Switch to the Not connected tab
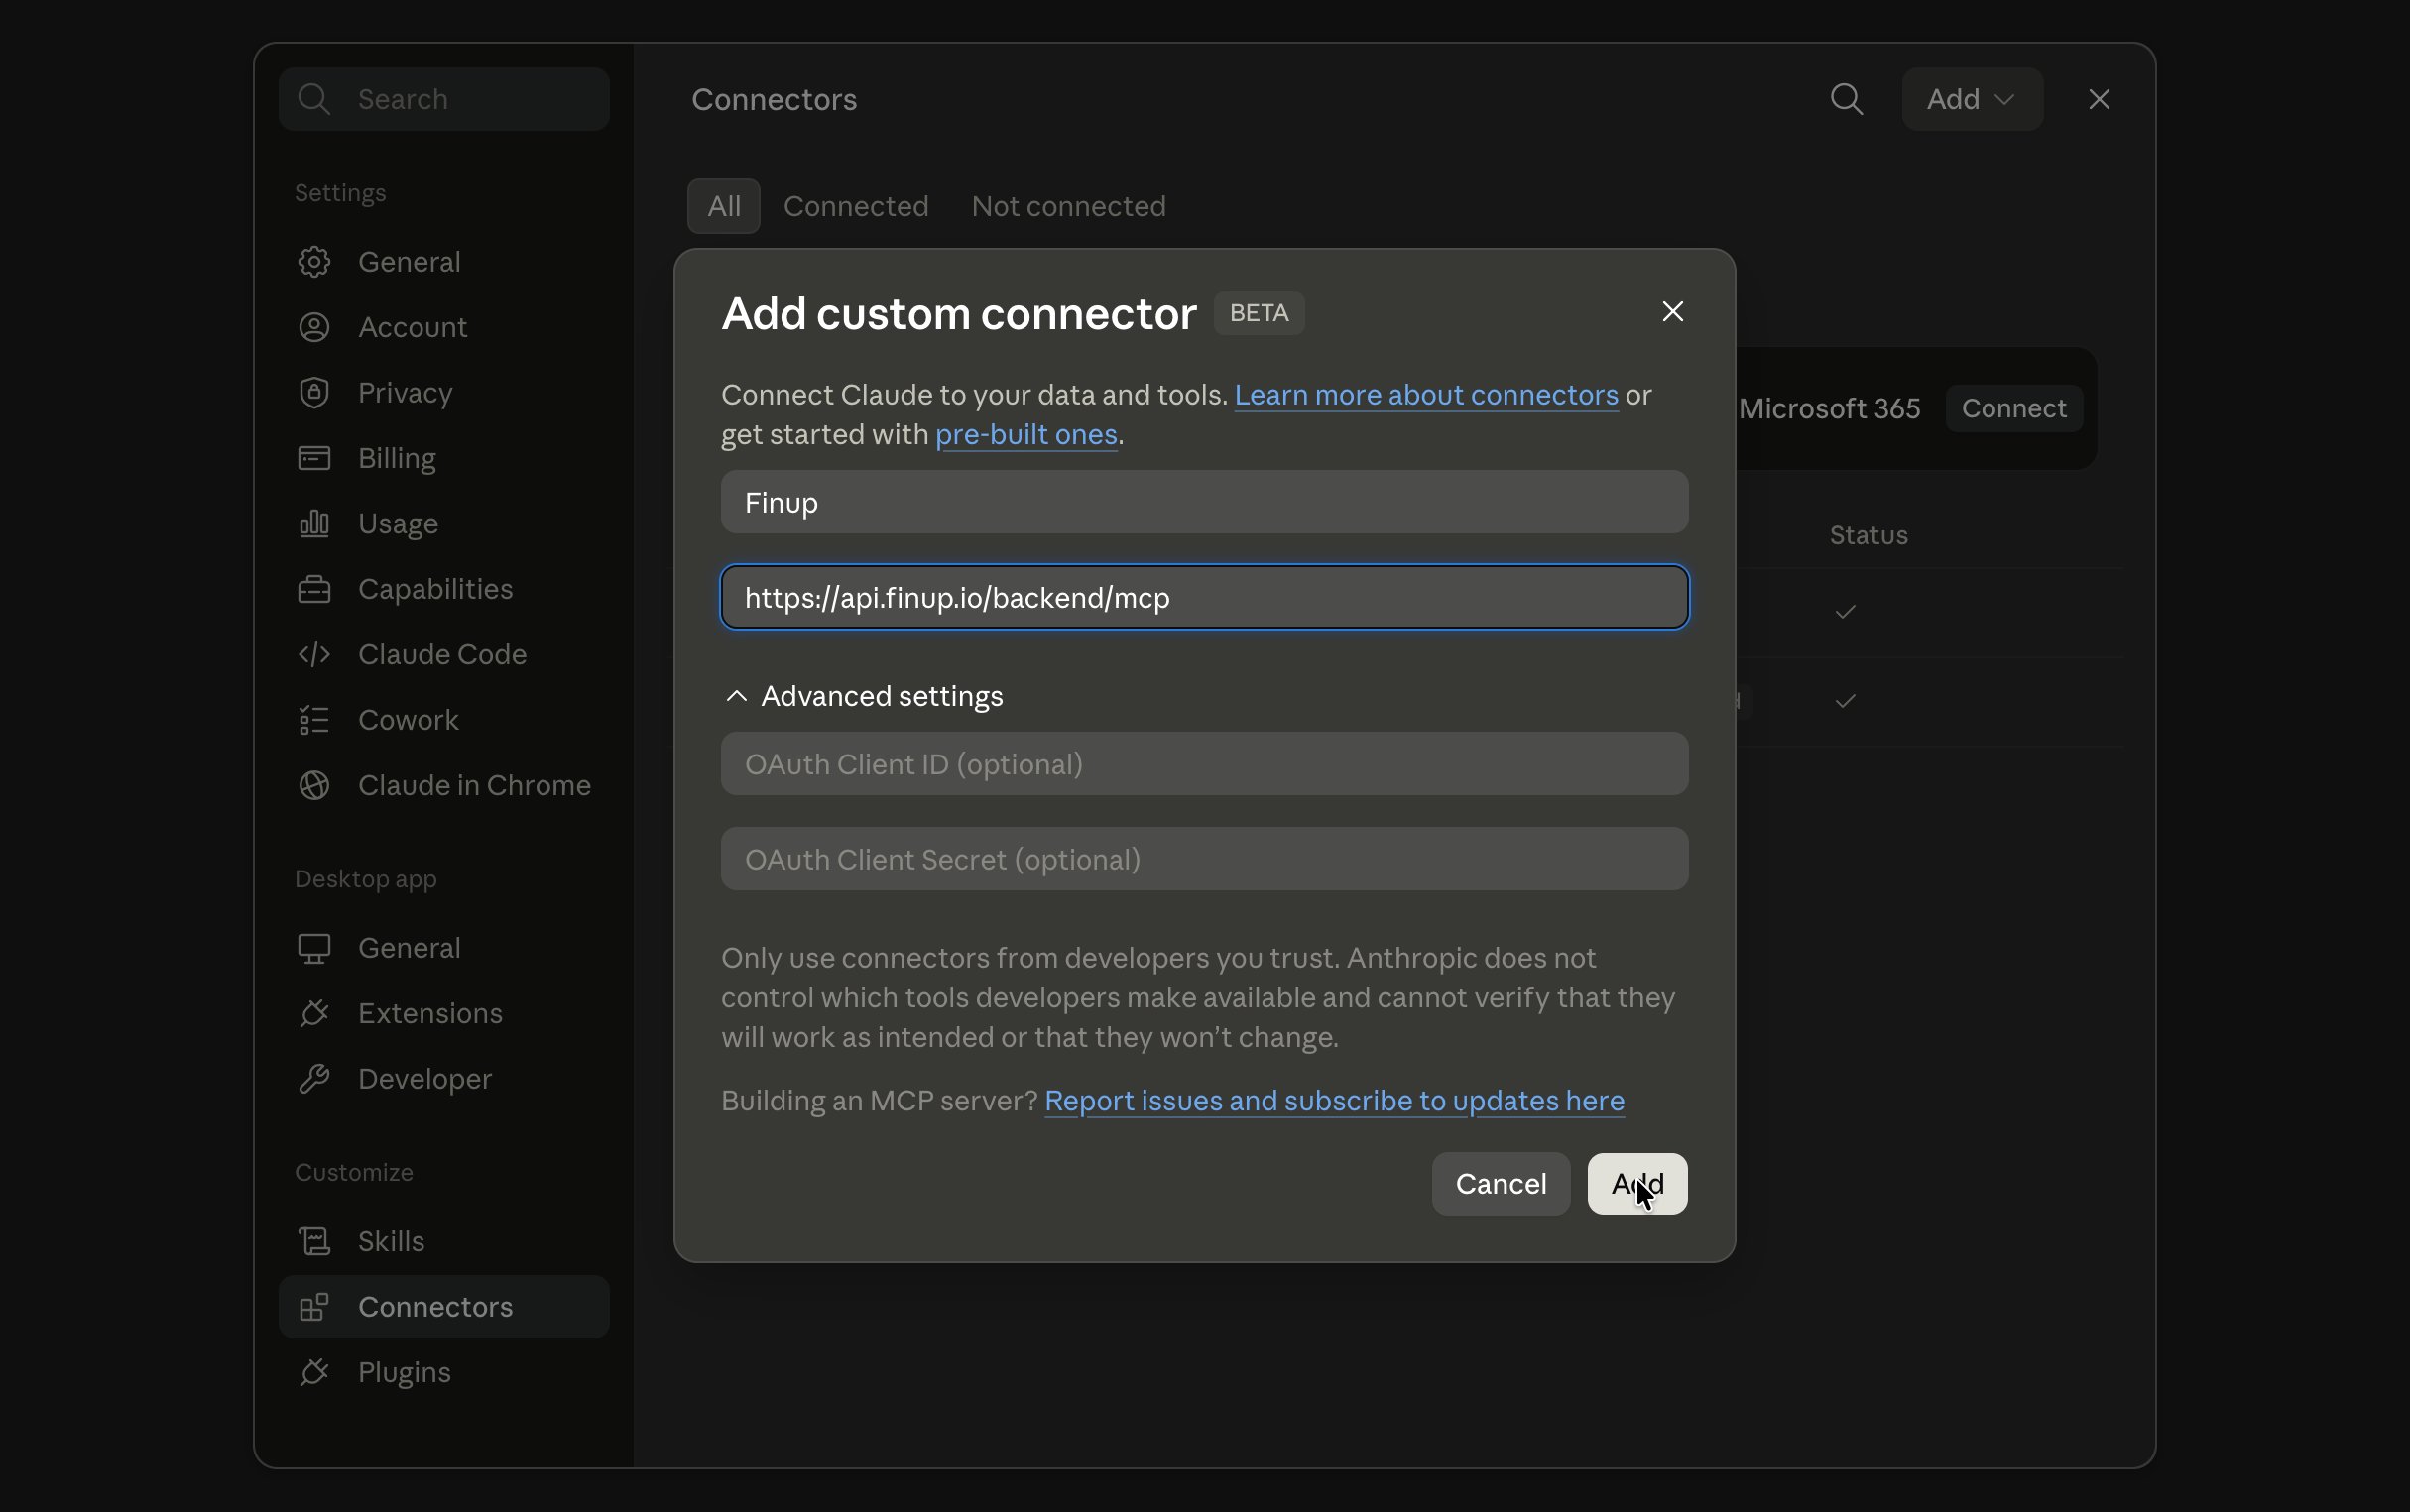 (x=1068, y=206)
